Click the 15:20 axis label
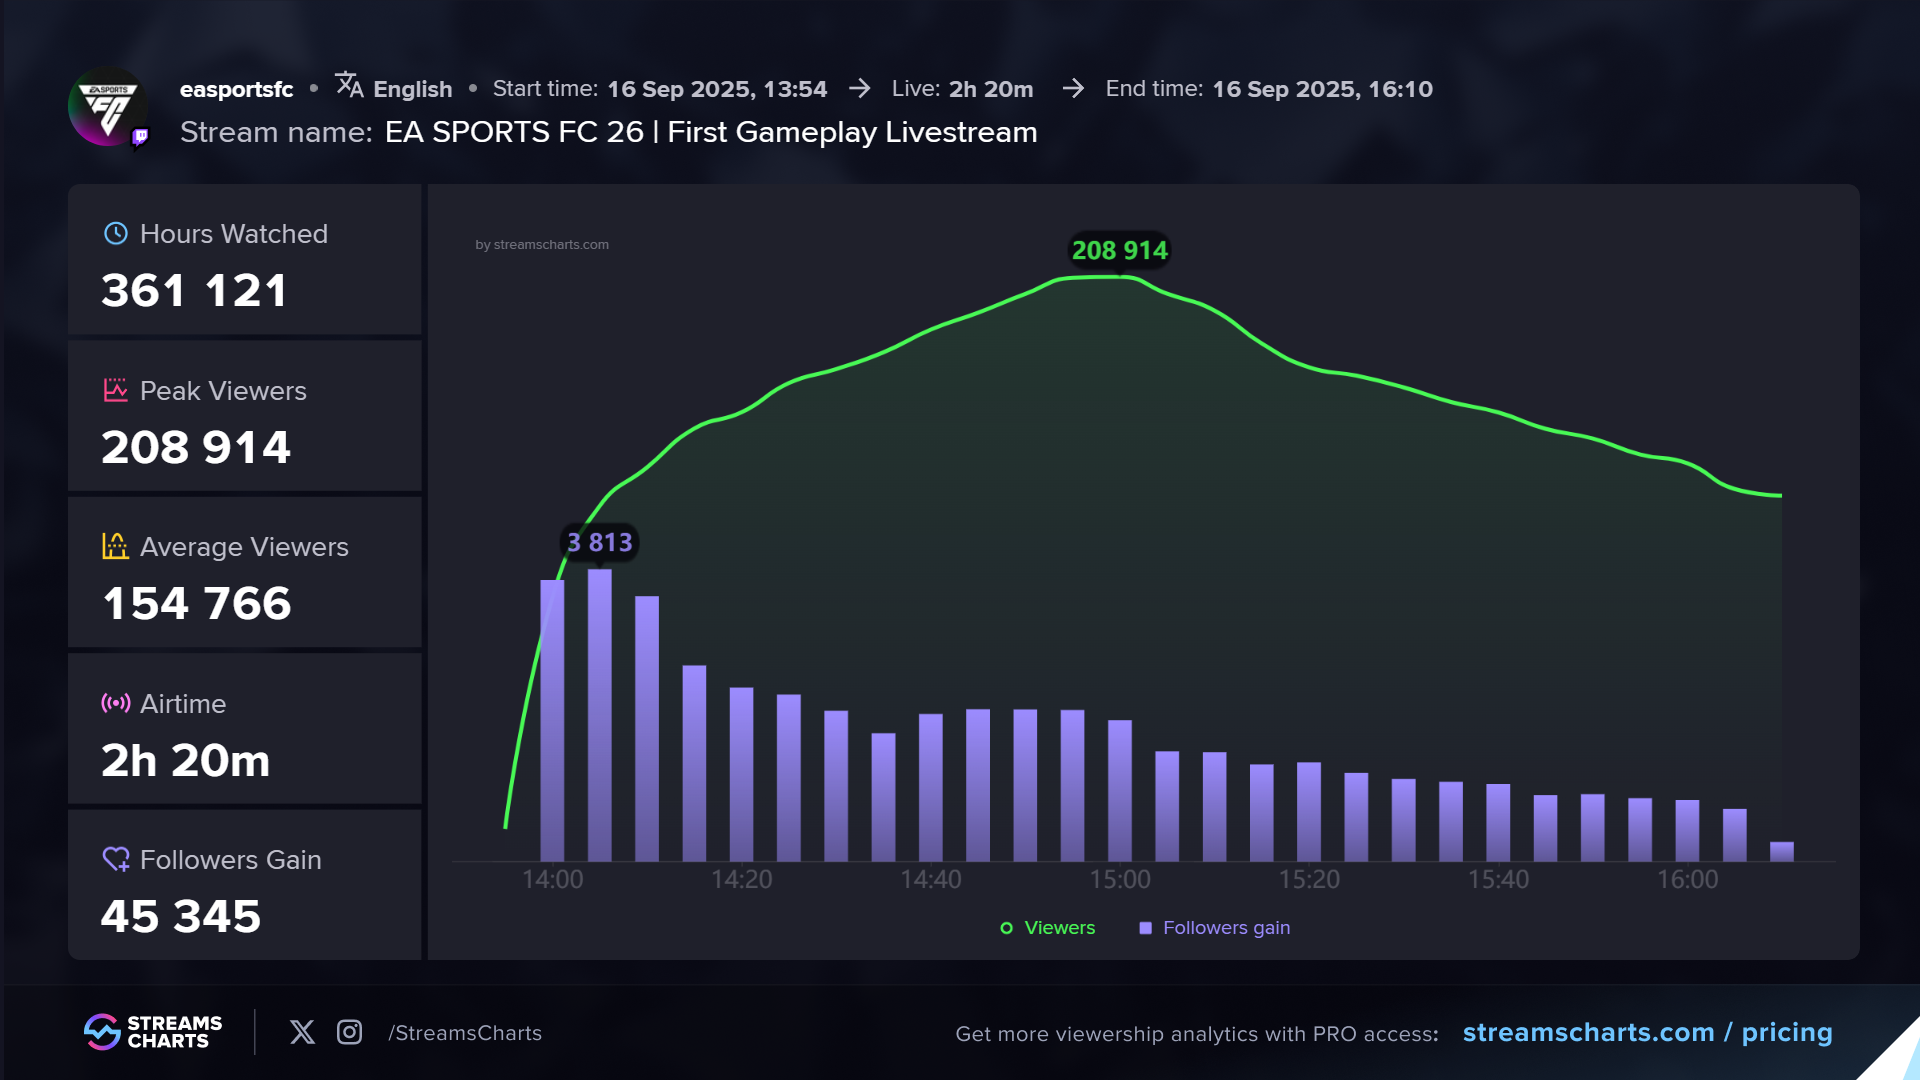1920x1080 pixels. coord(1309,880)
